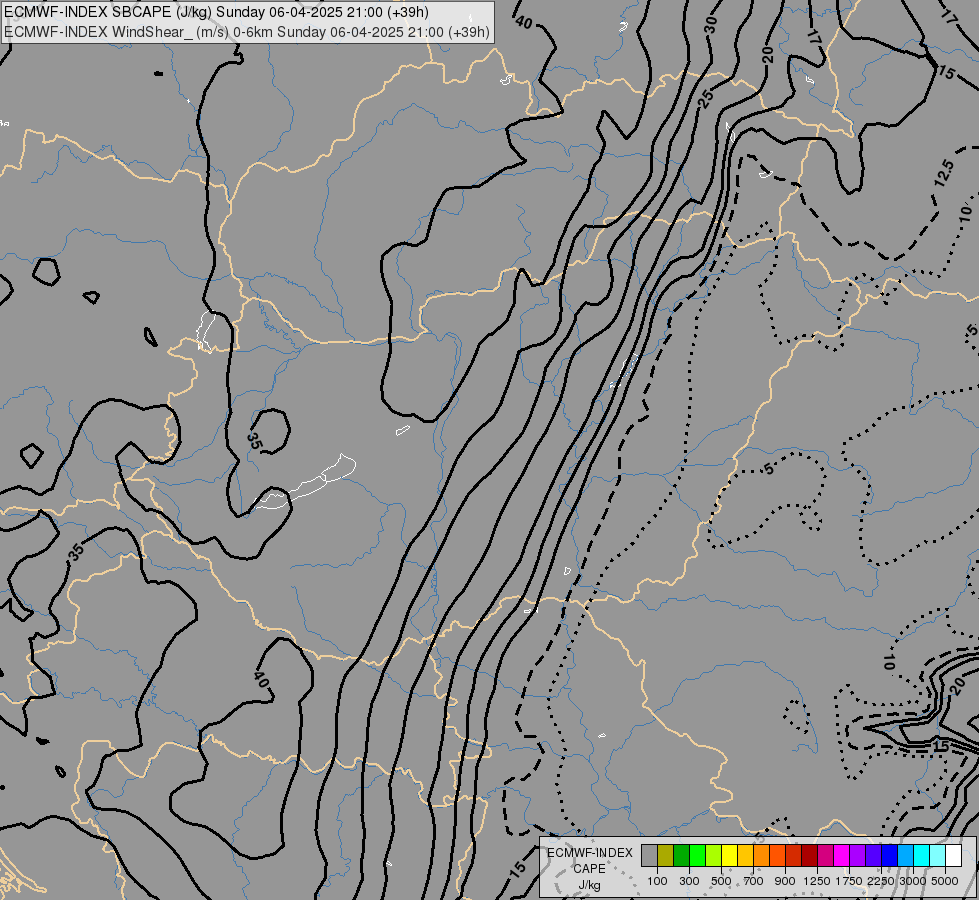Click the 700 legend scale value

(754, 881)
